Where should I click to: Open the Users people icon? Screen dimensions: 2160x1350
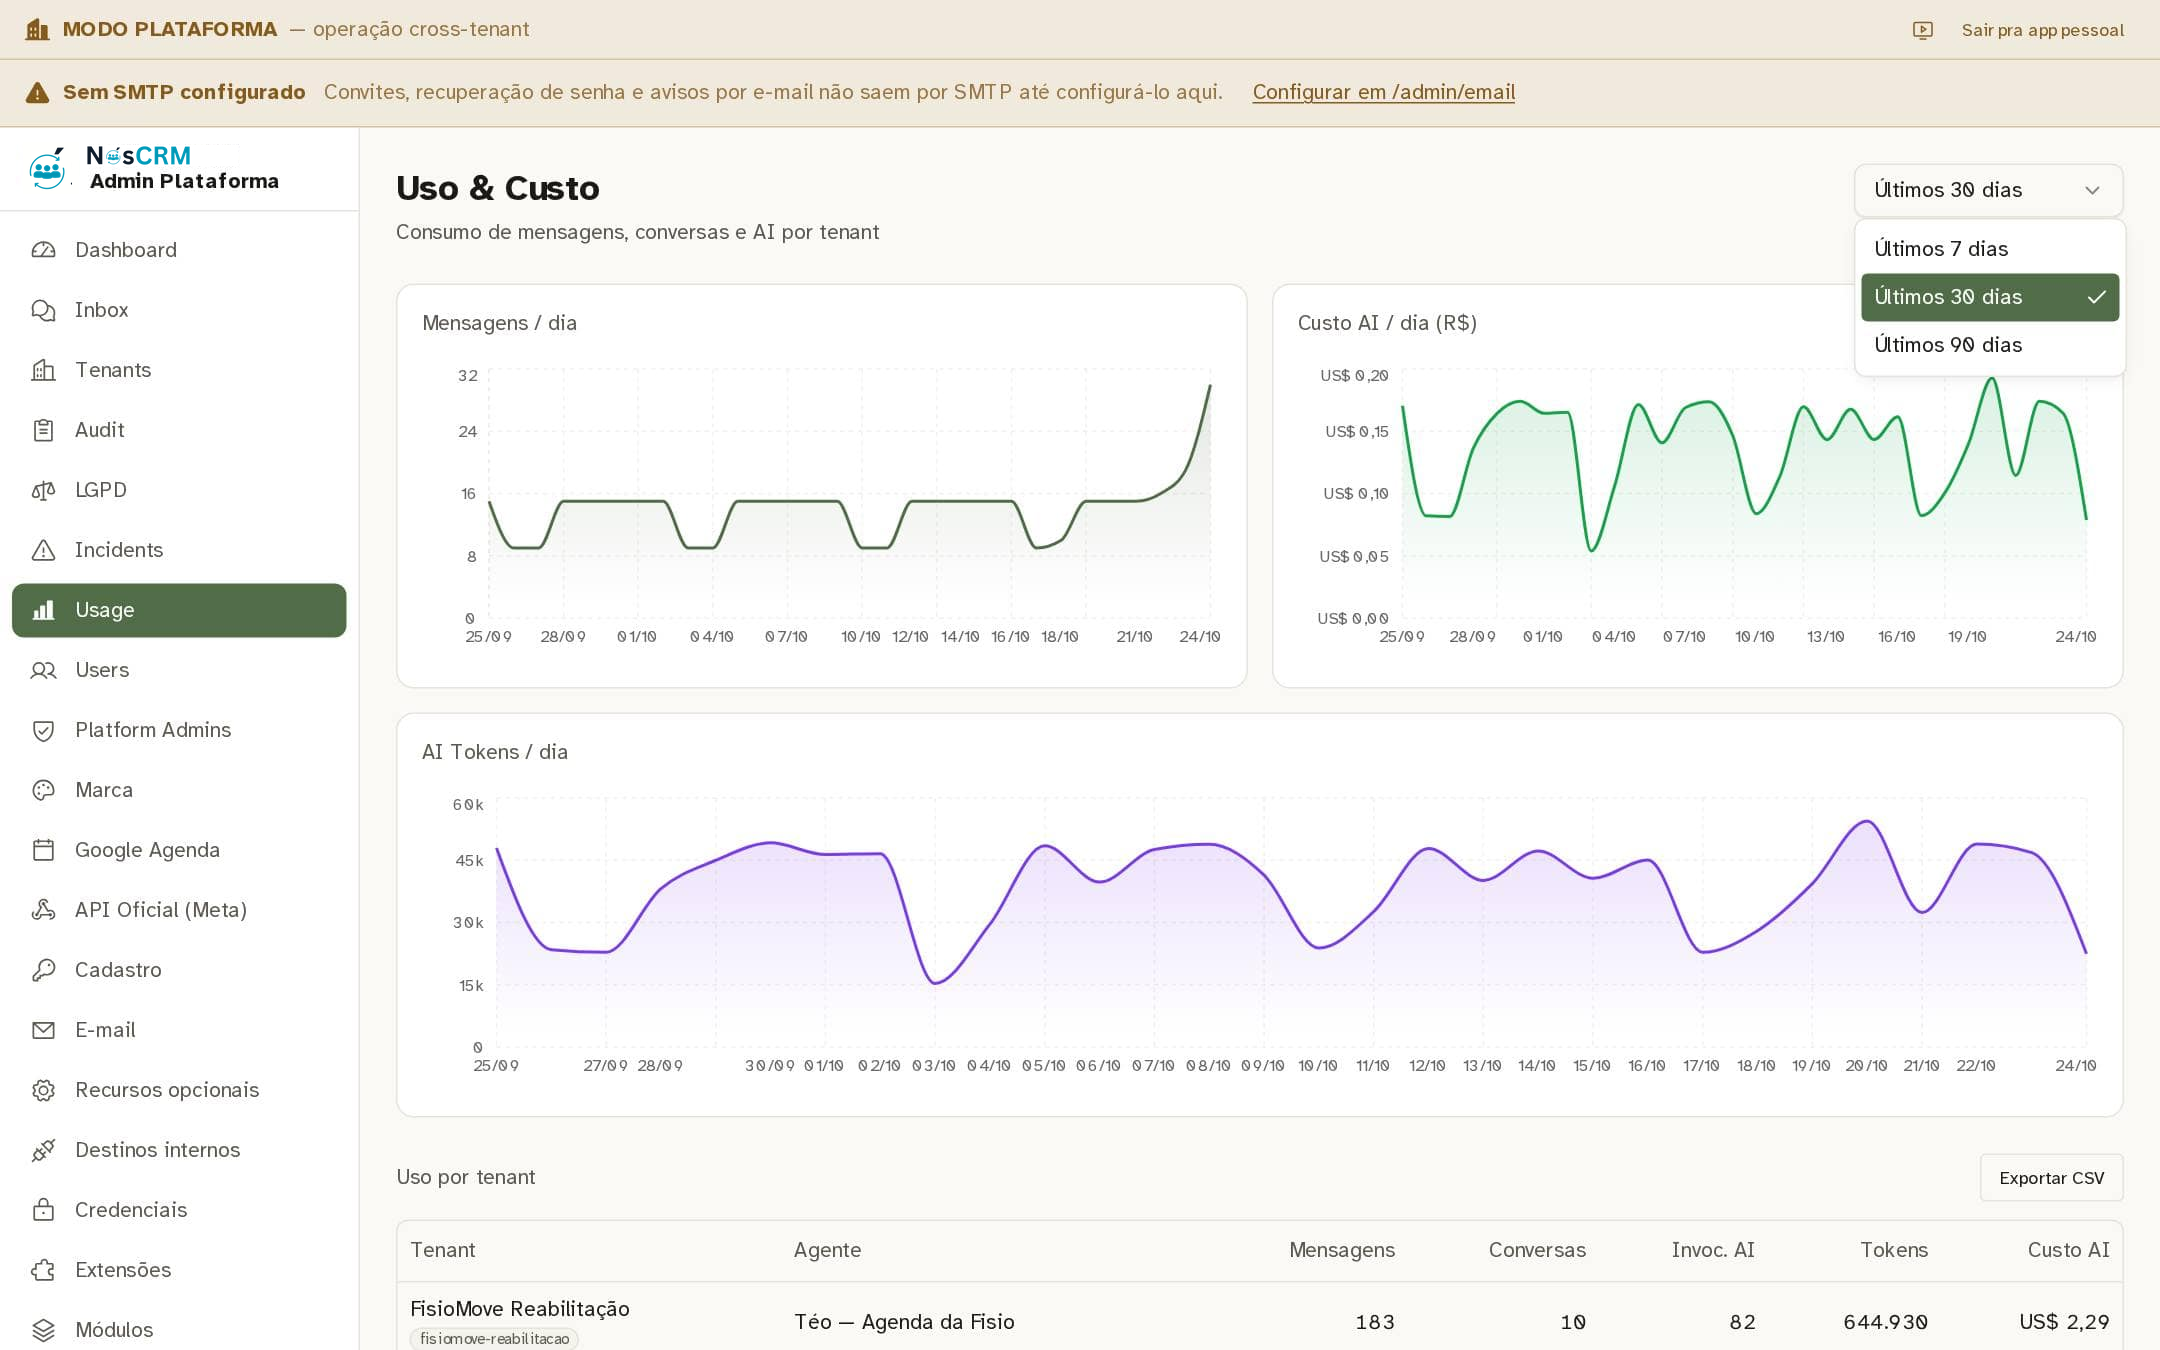pos(43,670)
